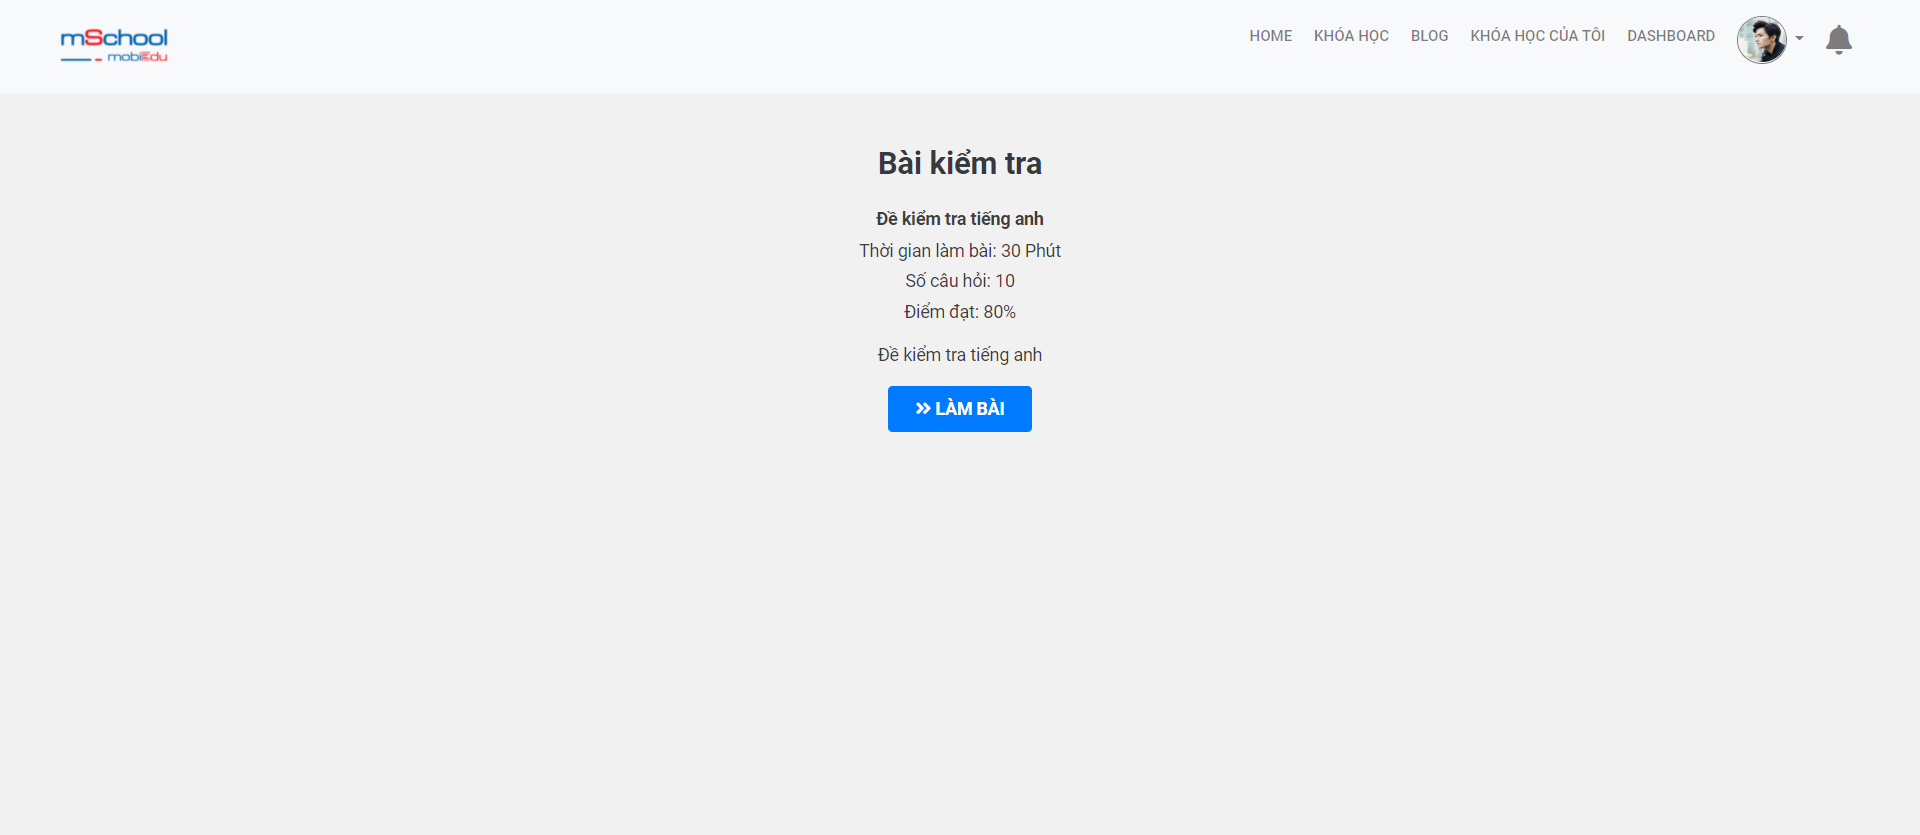The image size is (1920, 835).
Task: Click Thời gian làm bài: 30 Phút text
Action: pyautogui.click(x=960, y=251)
